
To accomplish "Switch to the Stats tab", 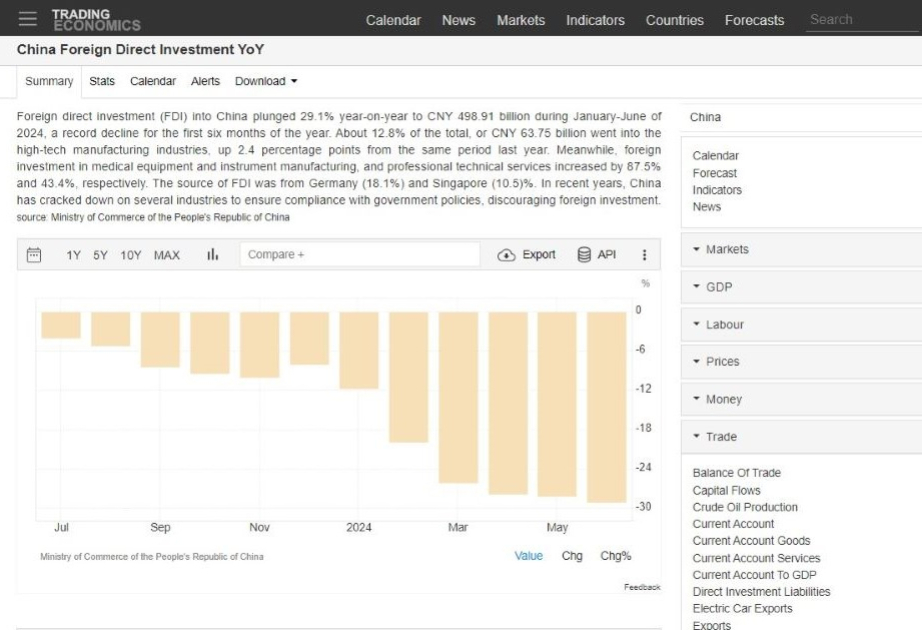I will click(x=102, y=81).
